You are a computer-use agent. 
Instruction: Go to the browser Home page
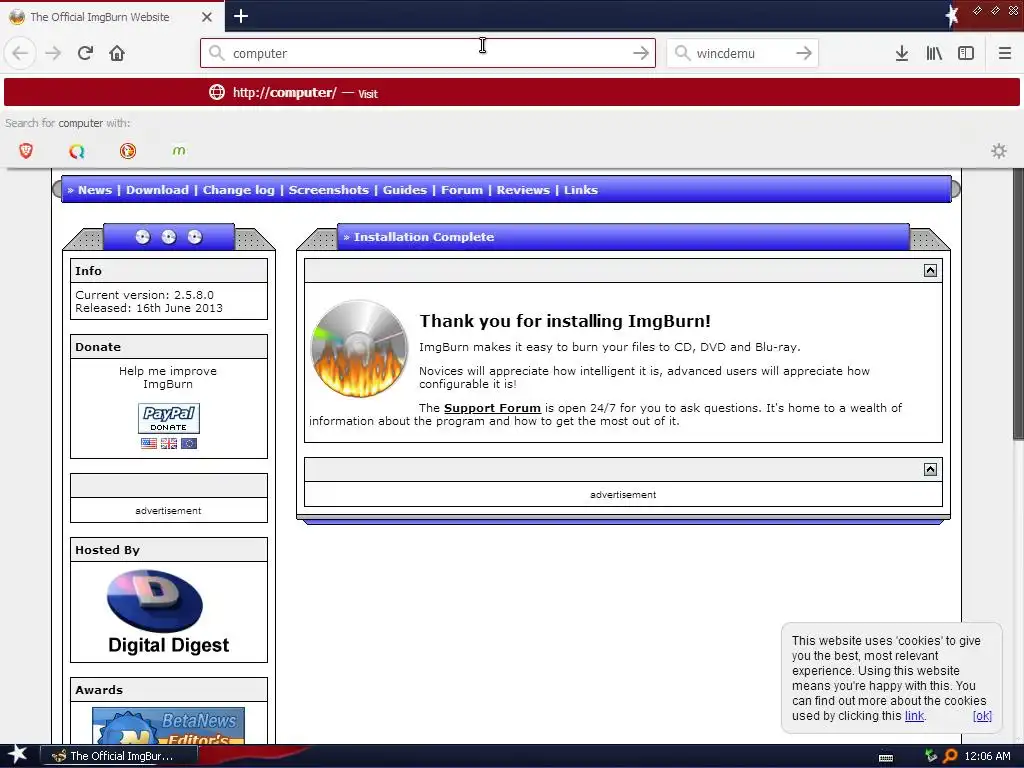(117, 53)
